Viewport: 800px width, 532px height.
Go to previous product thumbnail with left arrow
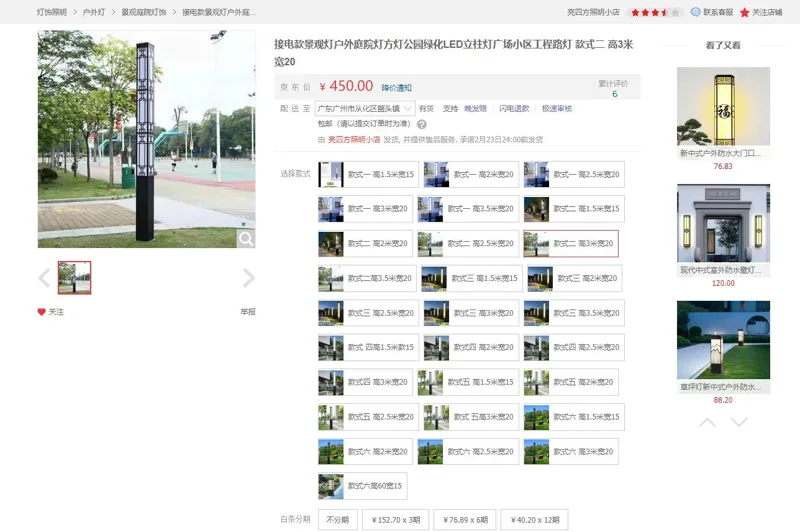click(x=44, y=278)
